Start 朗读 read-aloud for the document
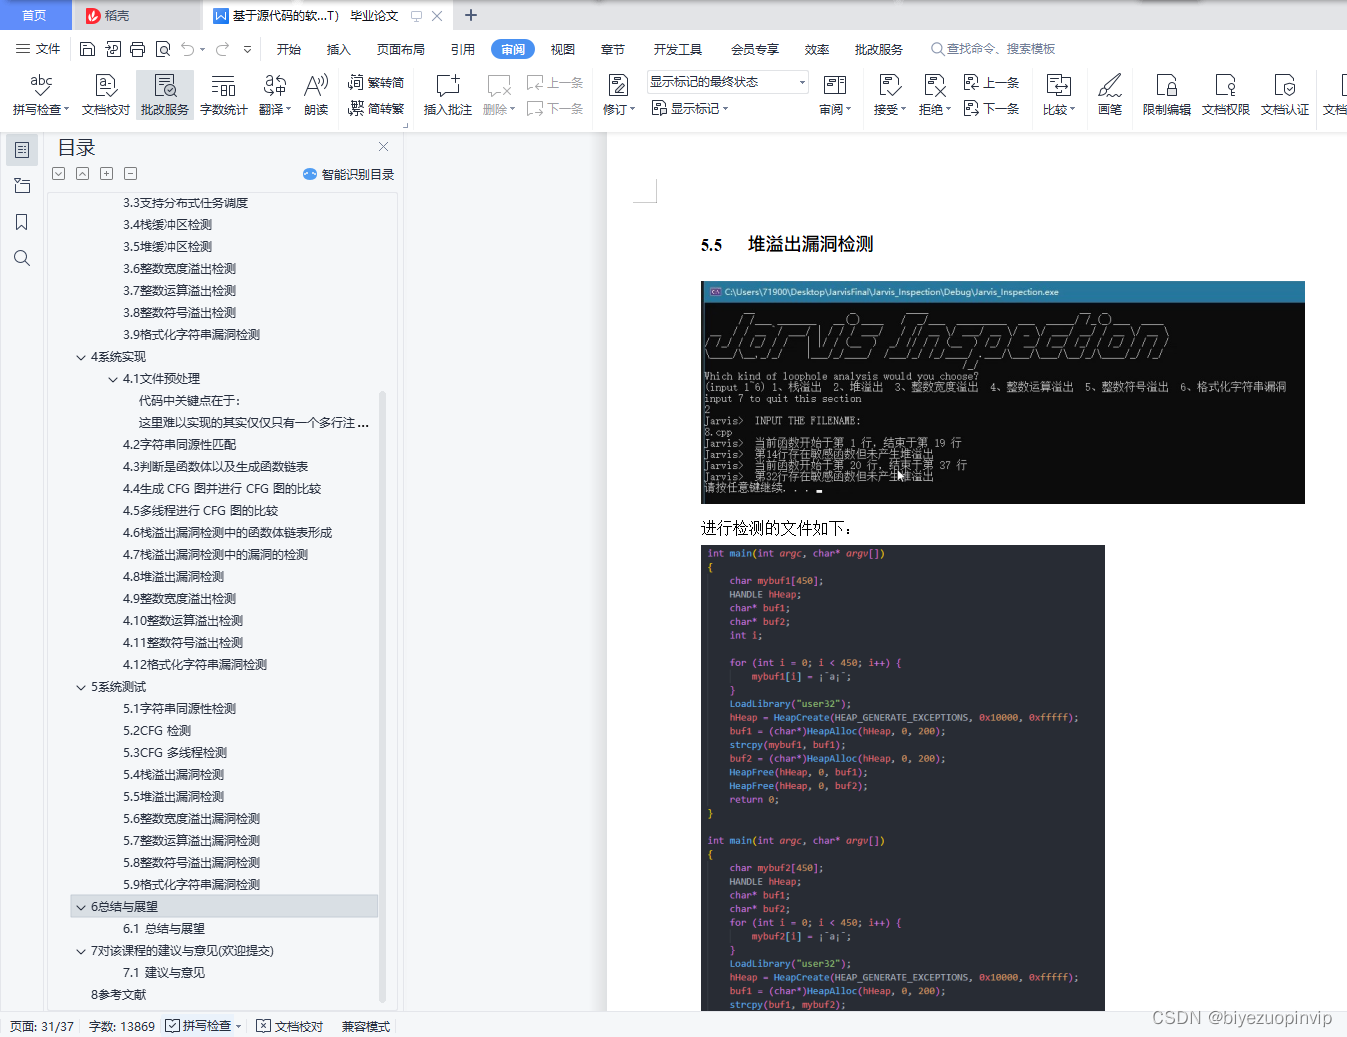 [315, 95]
